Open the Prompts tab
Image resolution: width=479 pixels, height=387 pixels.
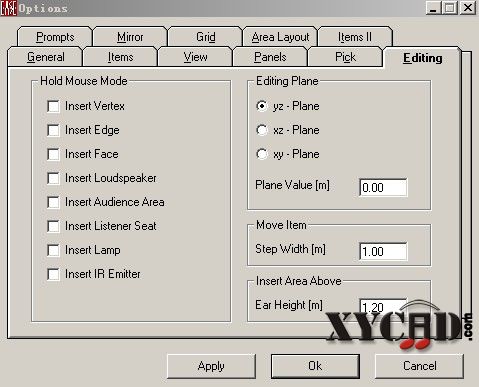point(55,37)
